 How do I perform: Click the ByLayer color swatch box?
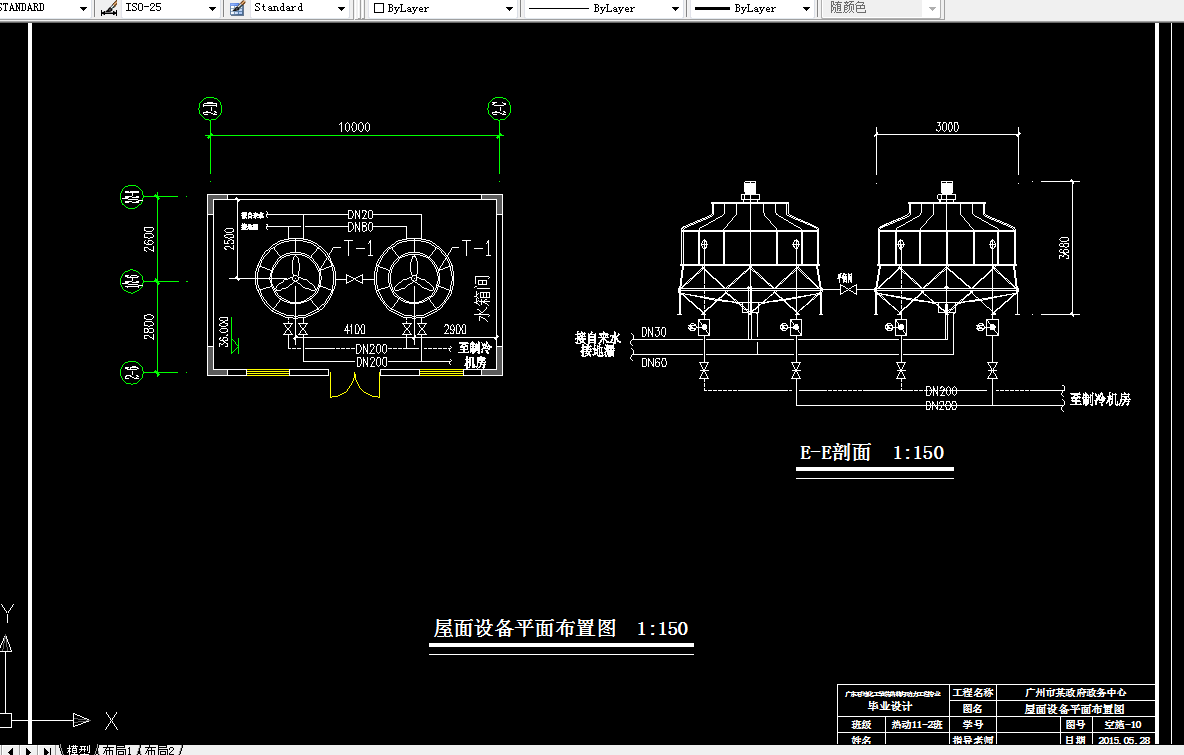(379, 8)
